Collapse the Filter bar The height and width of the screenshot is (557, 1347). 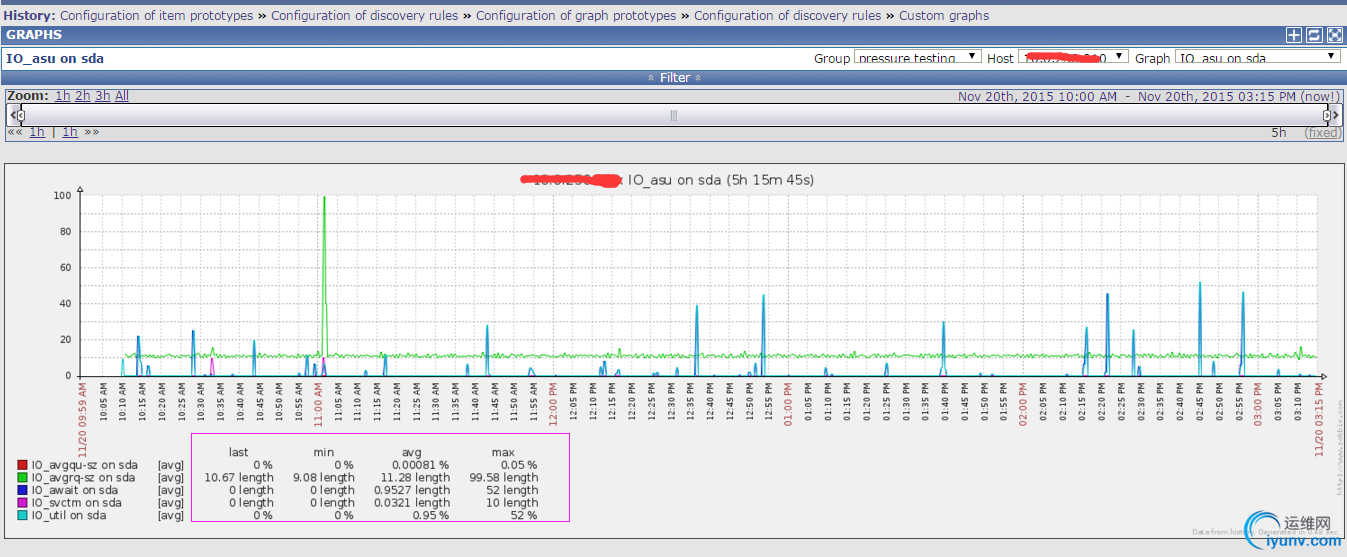tap(673, 78)
